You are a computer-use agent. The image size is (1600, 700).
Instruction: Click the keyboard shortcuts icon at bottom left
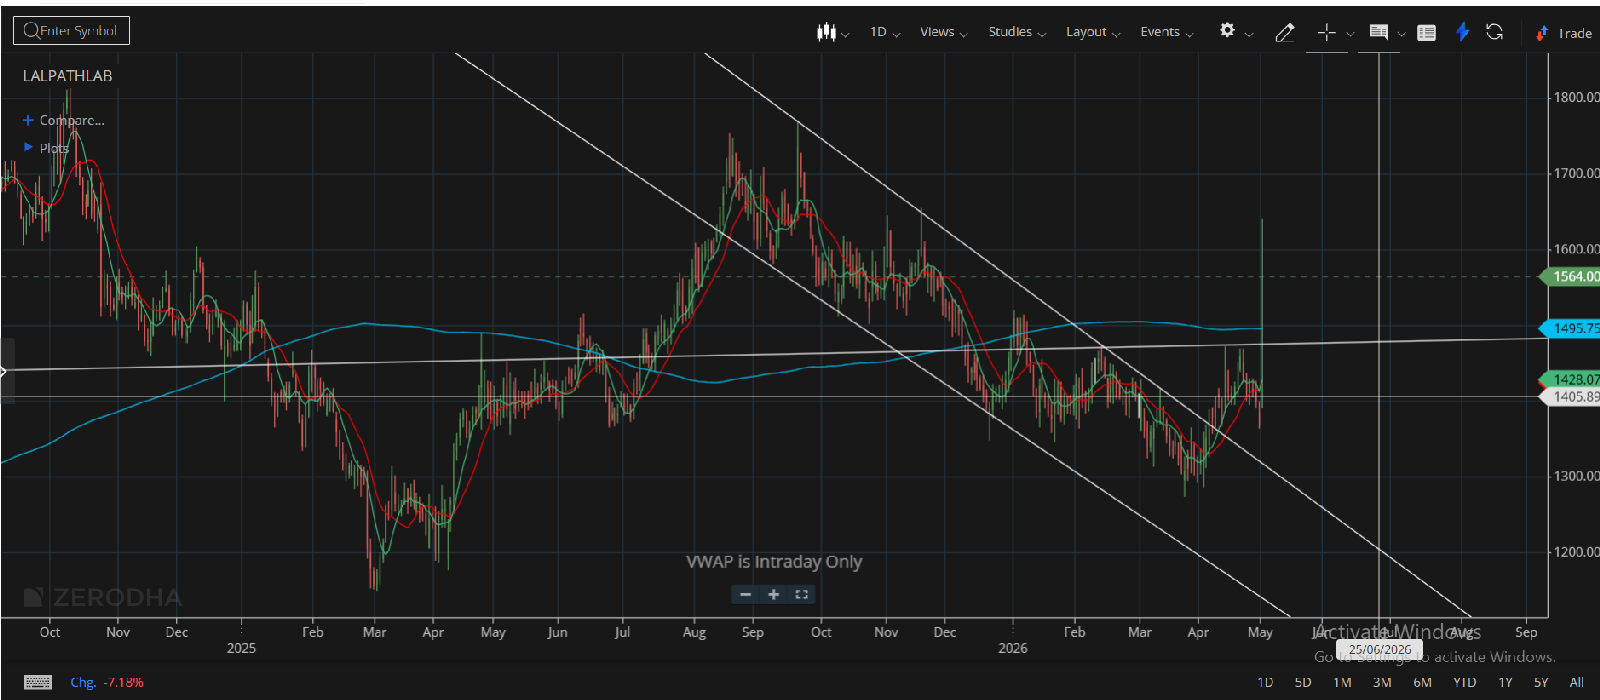pyautogui.click(x=38, y=682)
